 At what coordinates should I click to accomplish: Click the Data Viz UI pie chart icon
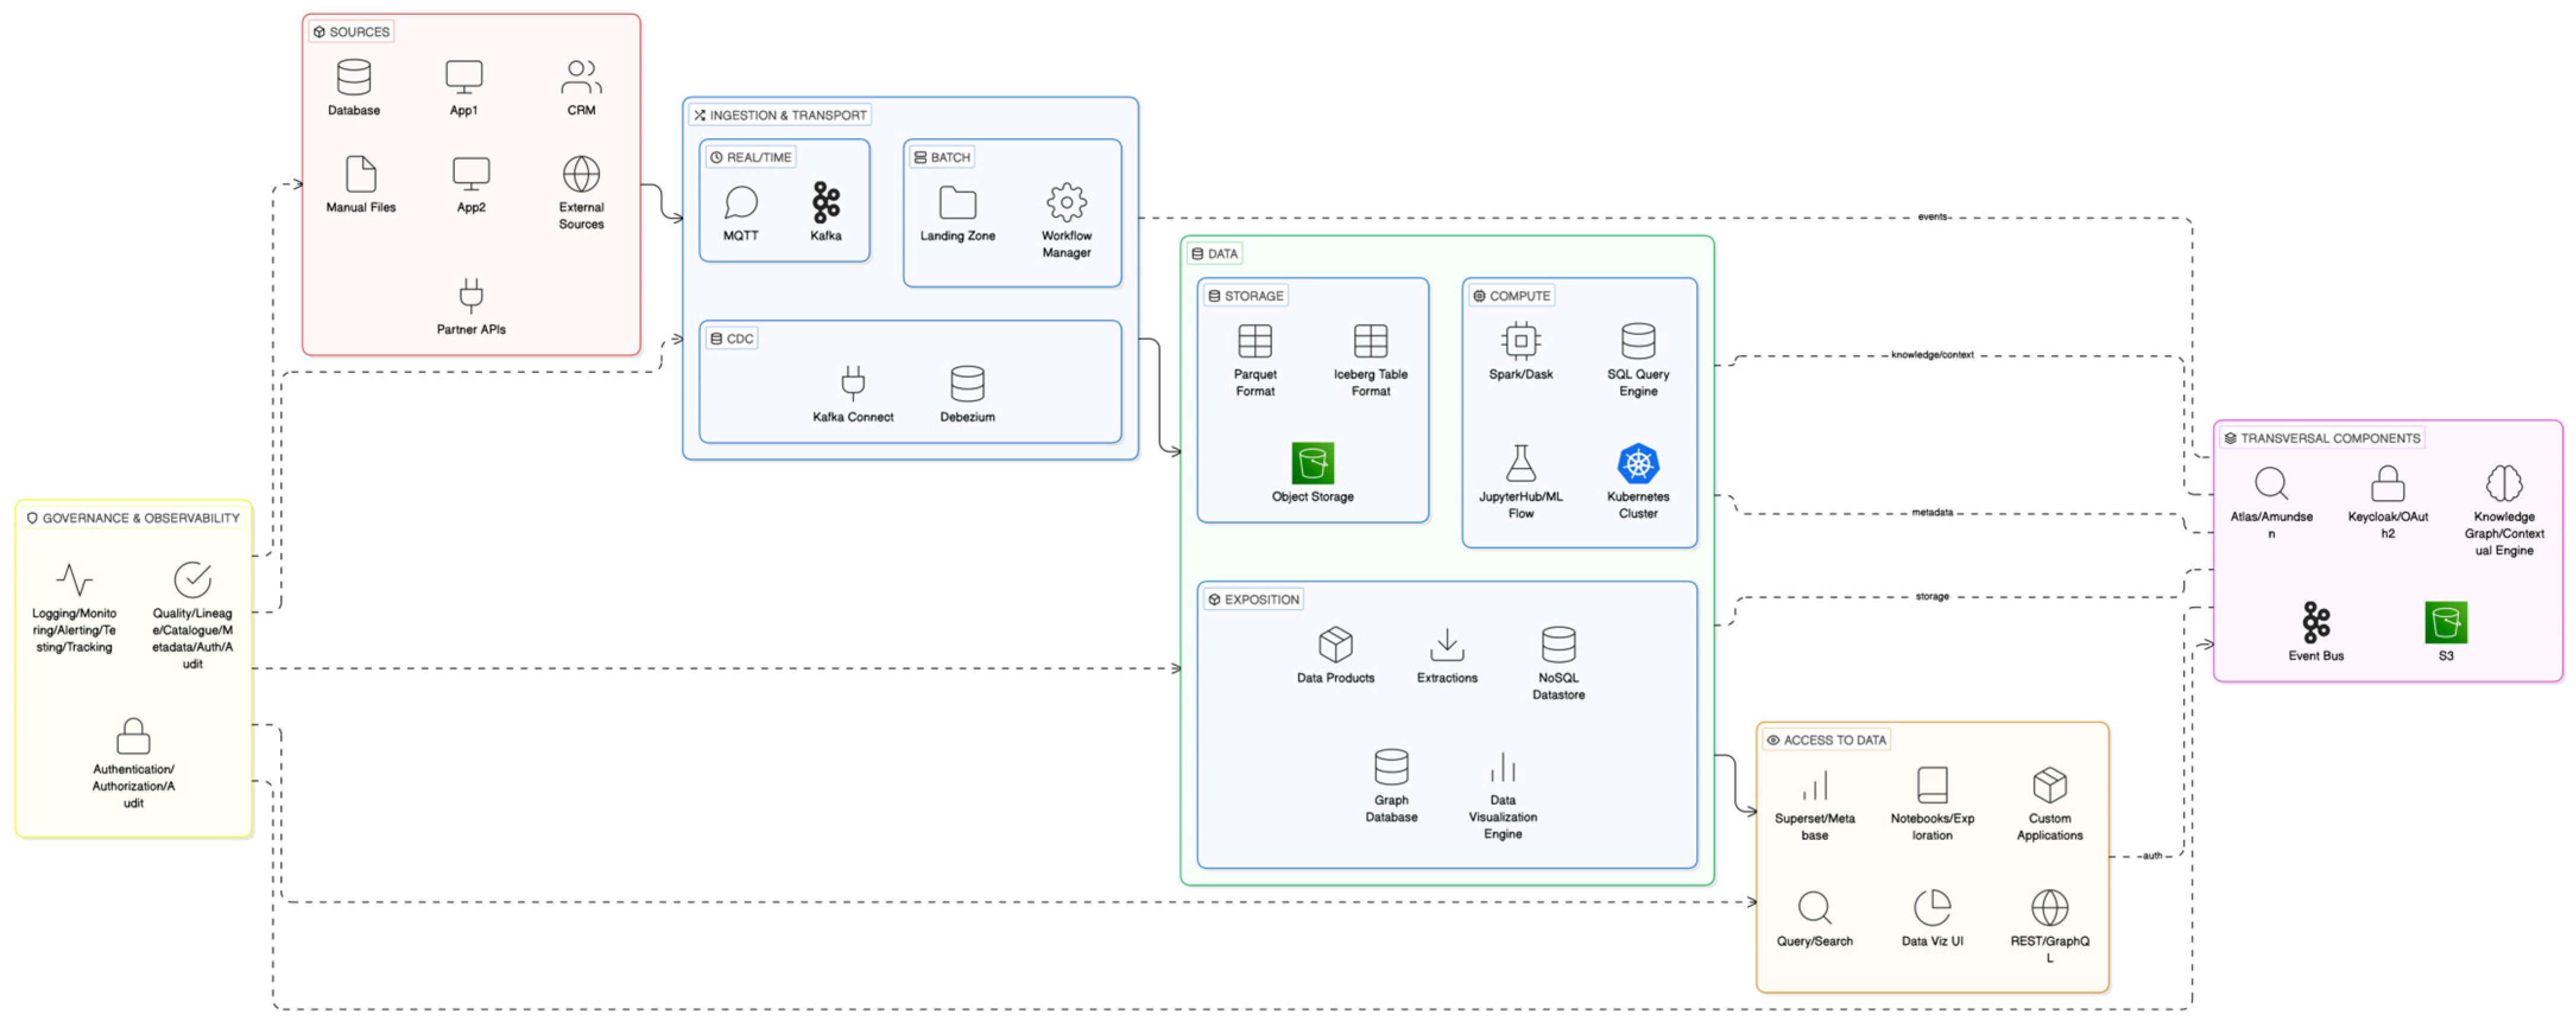(1931, 908)
